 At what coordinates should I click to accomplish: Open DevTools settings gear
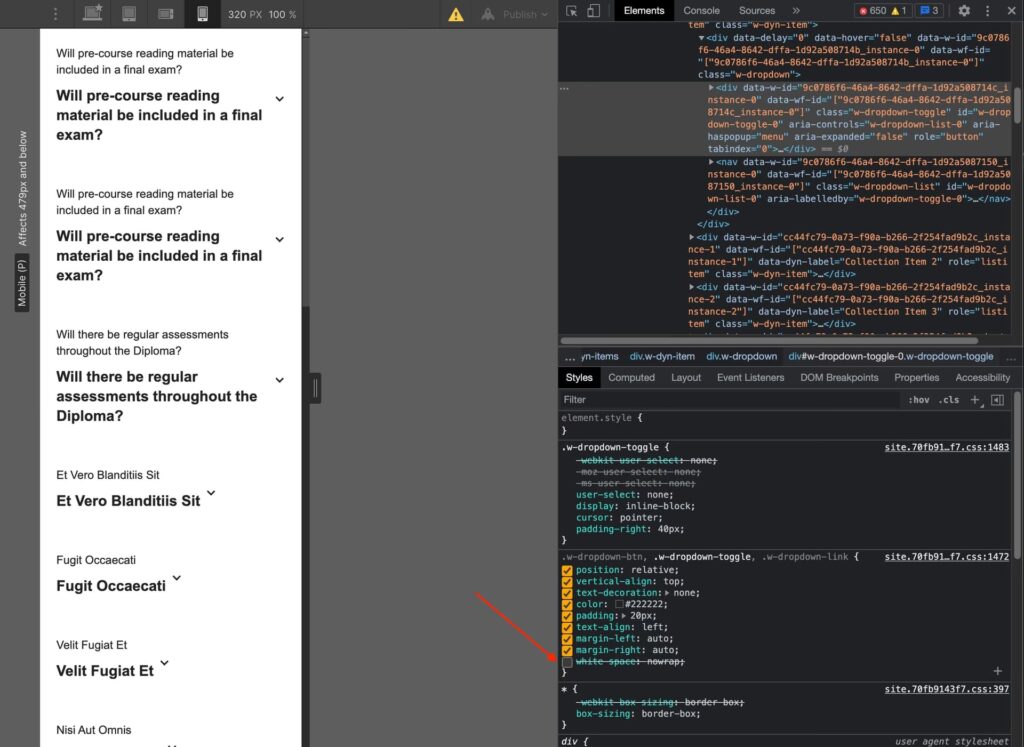coord(964,11)
